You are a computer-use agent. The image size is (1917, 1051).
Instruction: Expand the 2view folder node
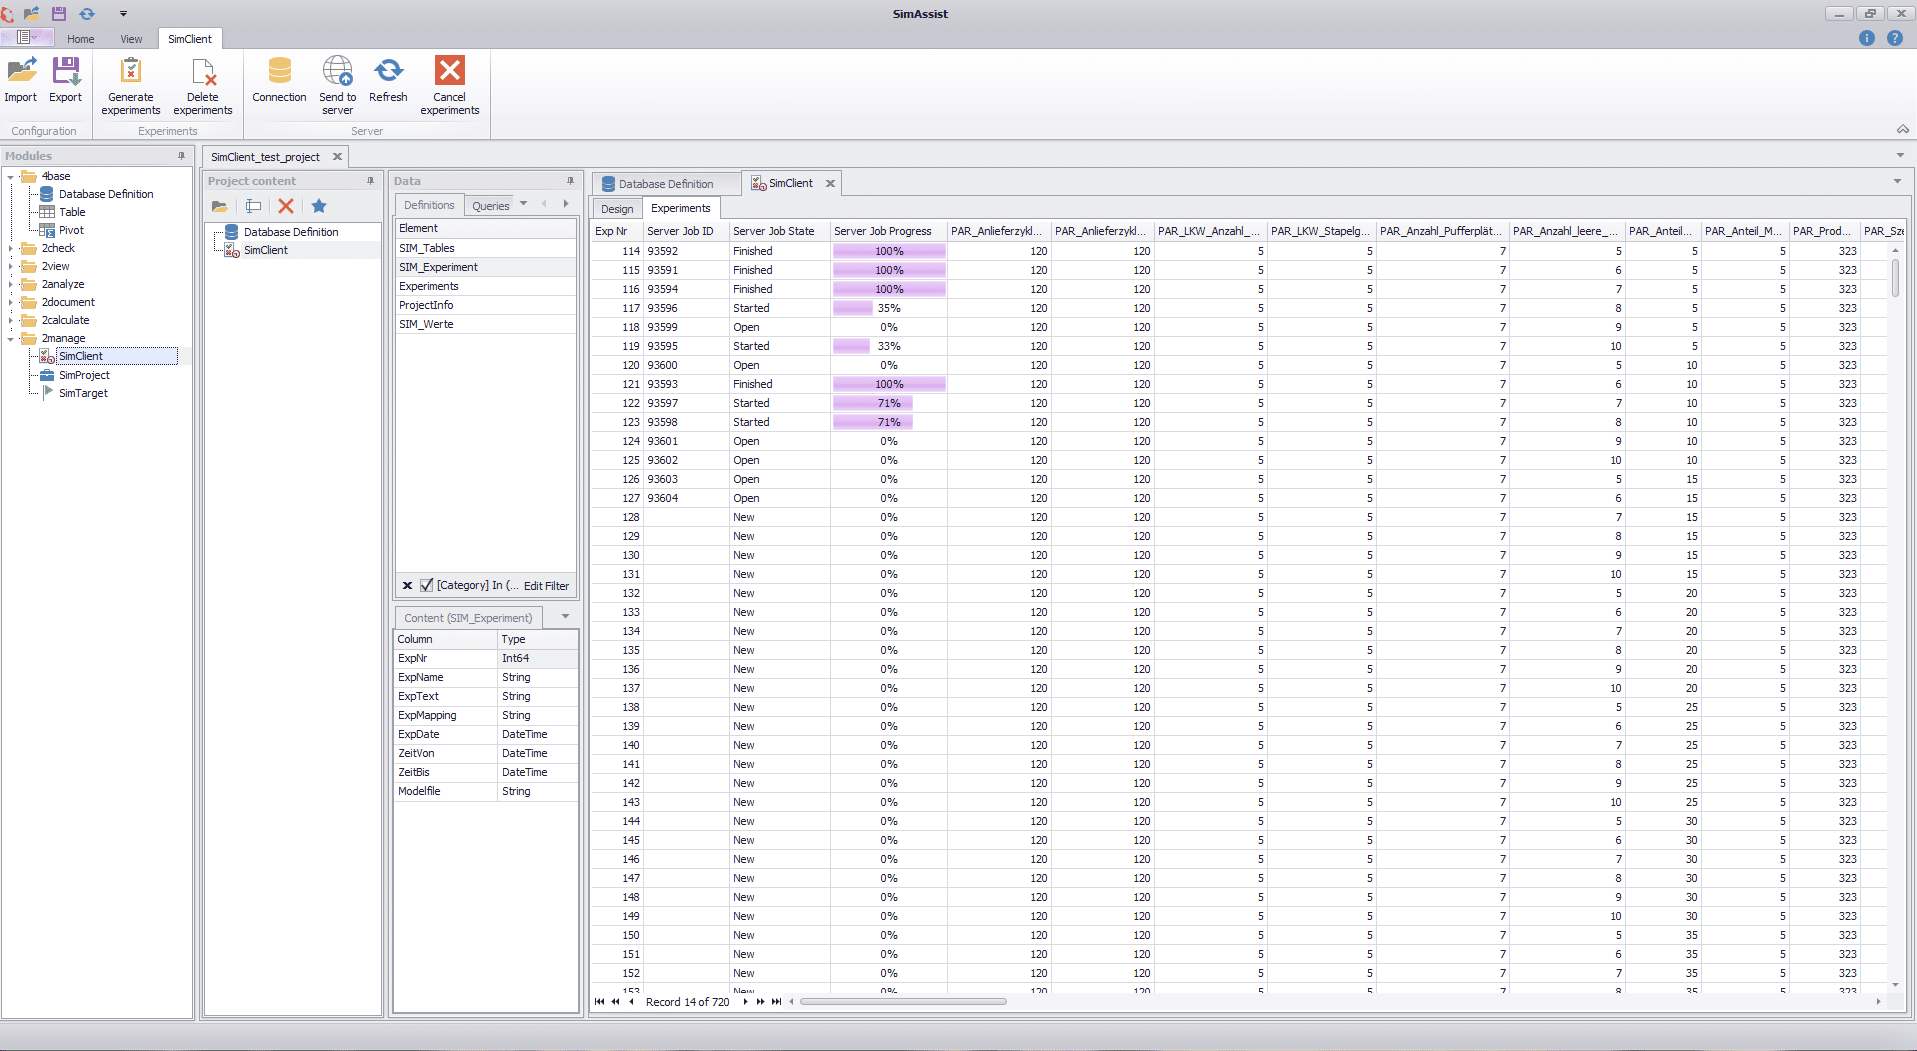11,267
